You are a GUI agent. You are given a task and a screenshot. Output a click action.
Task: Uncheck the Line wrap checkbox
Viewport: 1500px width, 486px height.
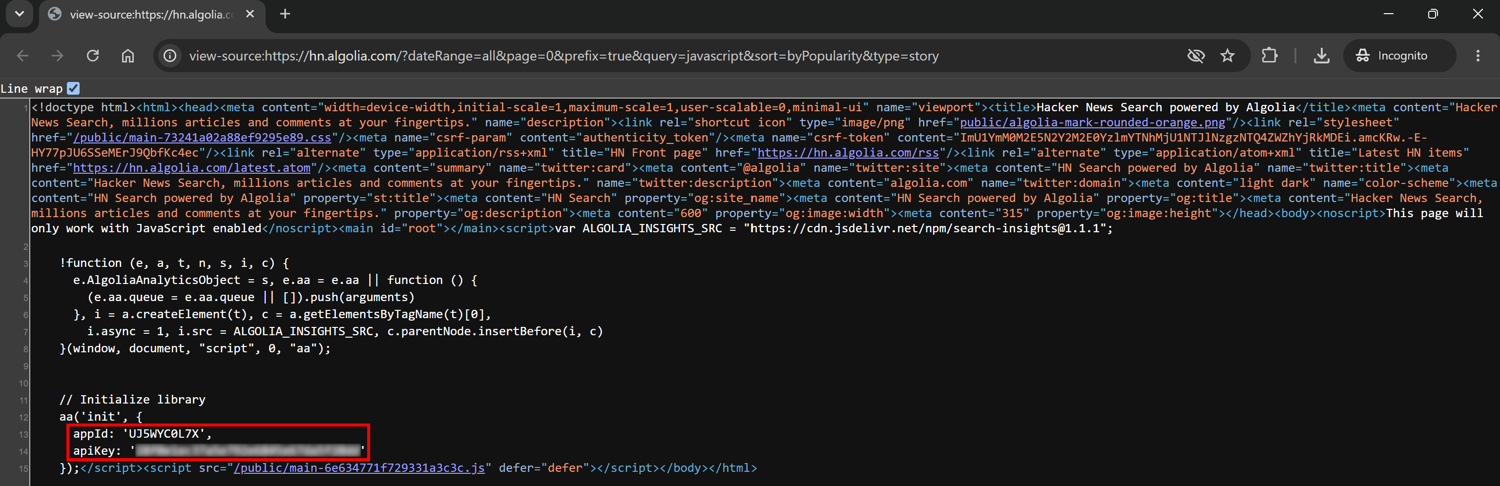coord(73,89)
